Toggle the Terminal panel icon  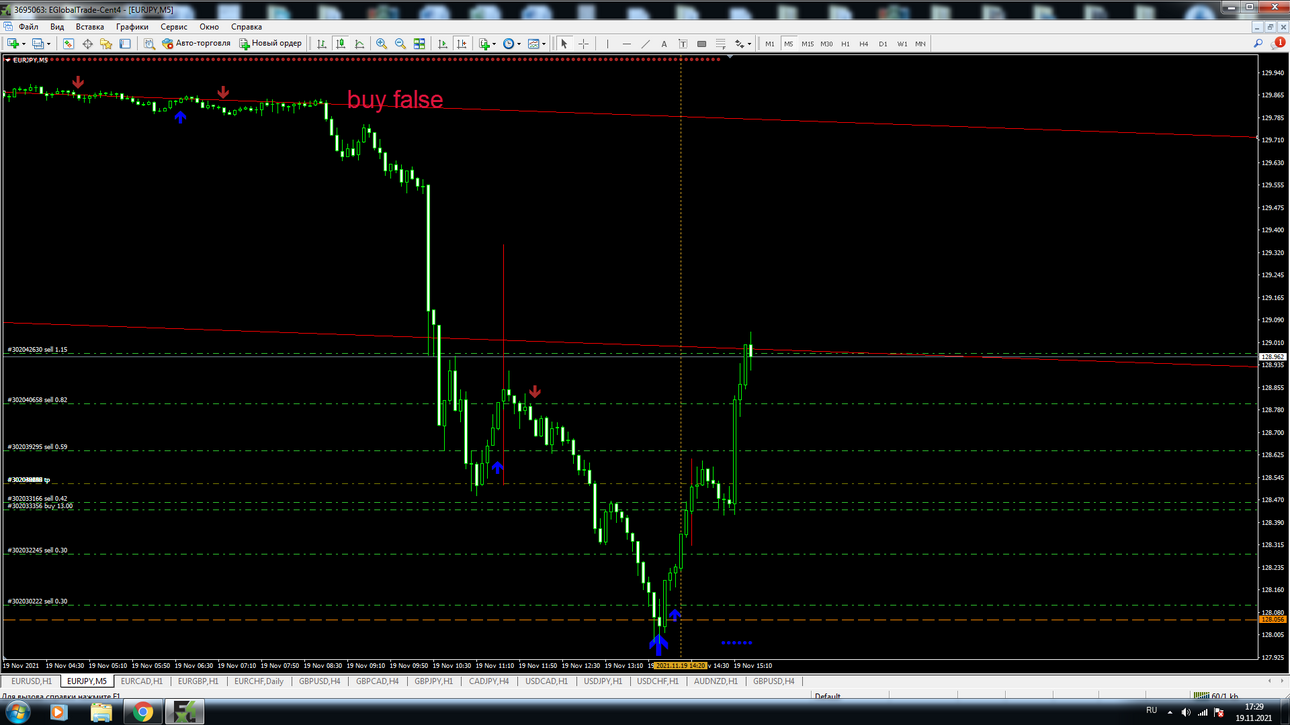click(x=125, y=44)
